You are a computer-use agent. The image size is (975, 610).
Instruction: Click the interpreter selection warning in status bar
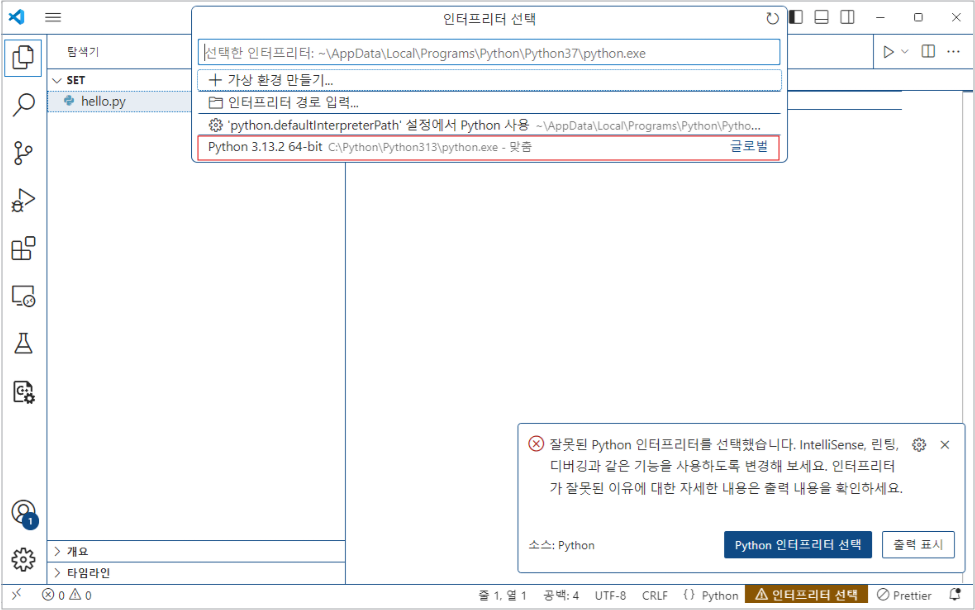click(806, 595)
